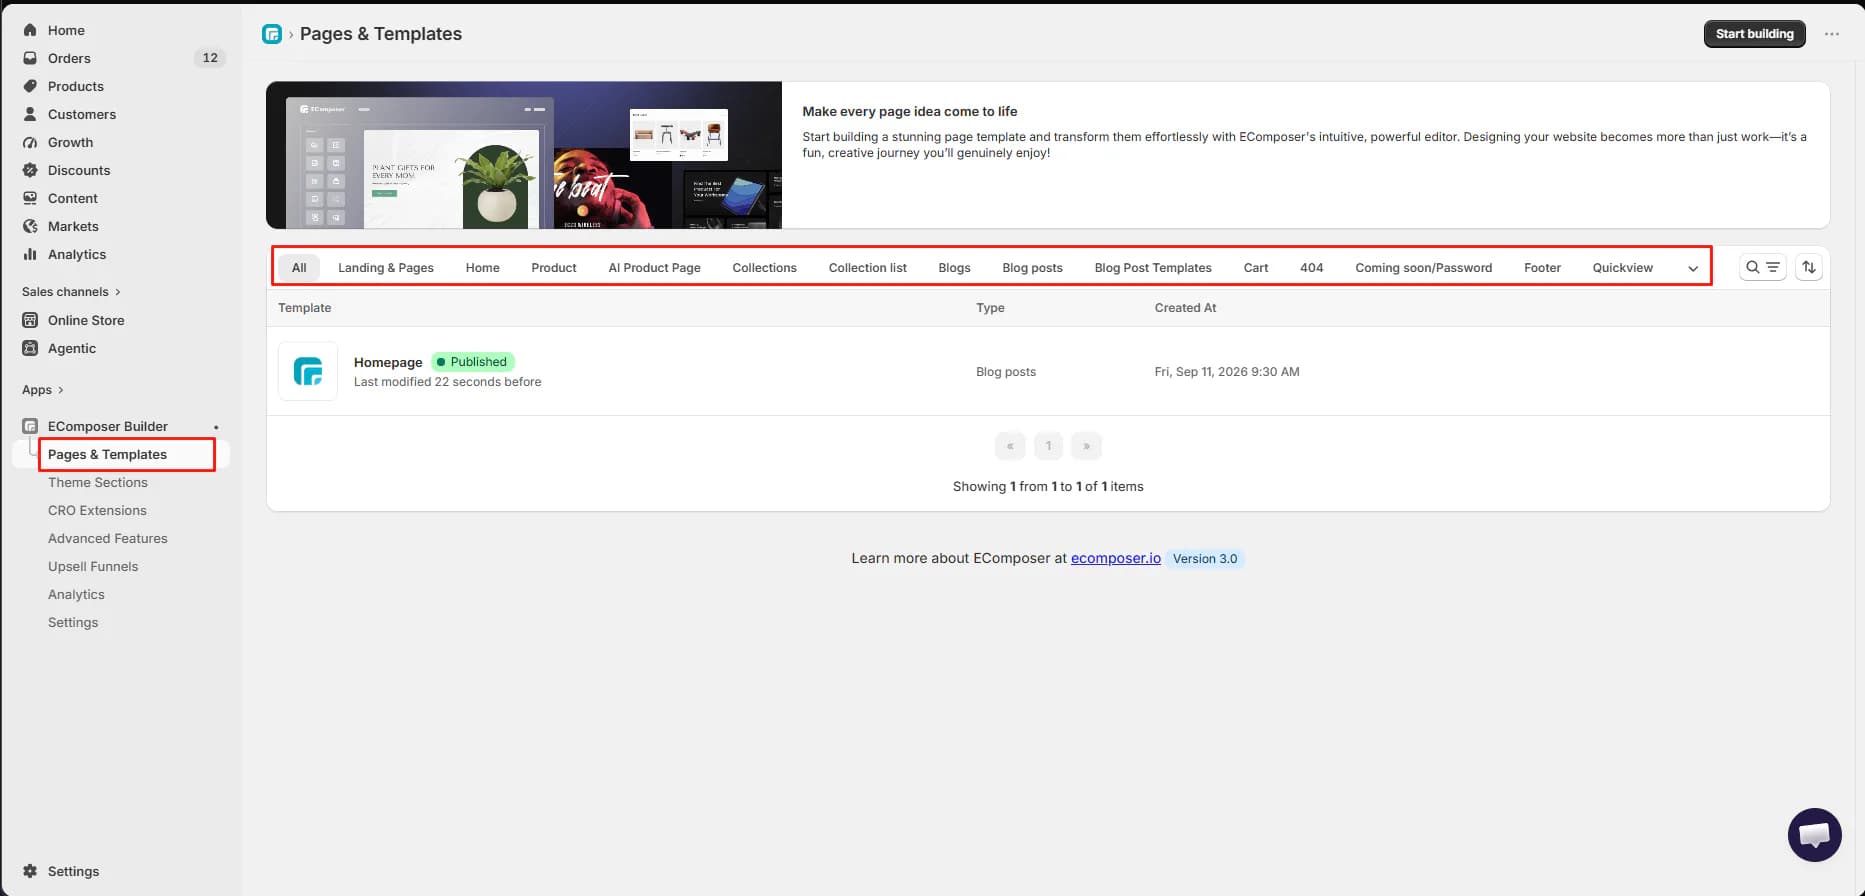1865x896 pixels.
Task: Click the Orders count badge 12
Action: click(x=210, y=58)
